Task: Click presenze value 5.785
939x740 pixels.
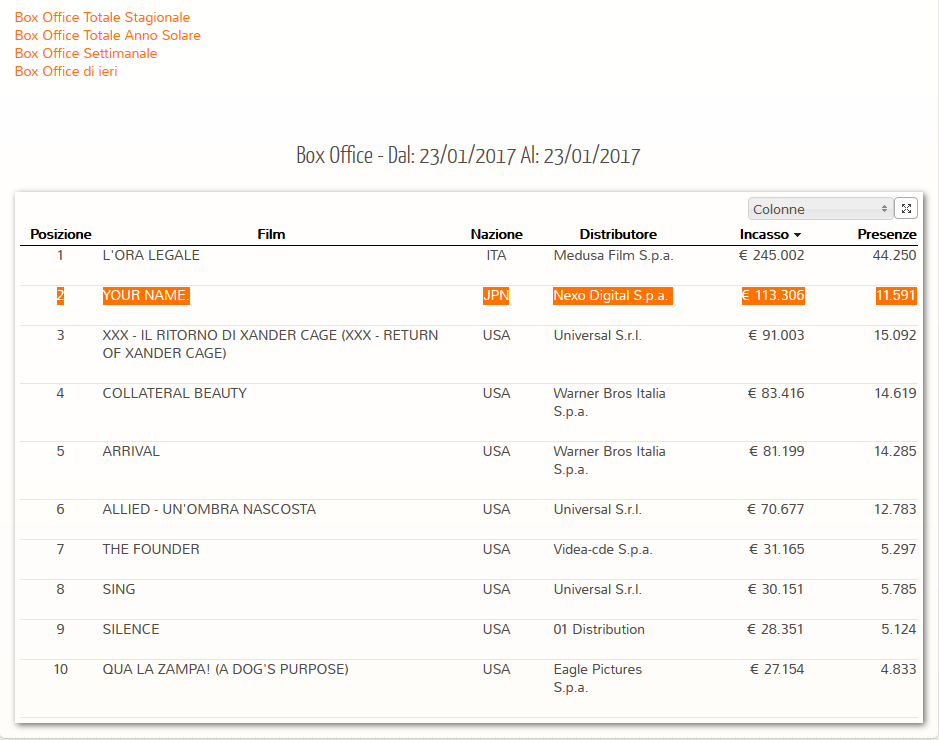Action: 898,590
